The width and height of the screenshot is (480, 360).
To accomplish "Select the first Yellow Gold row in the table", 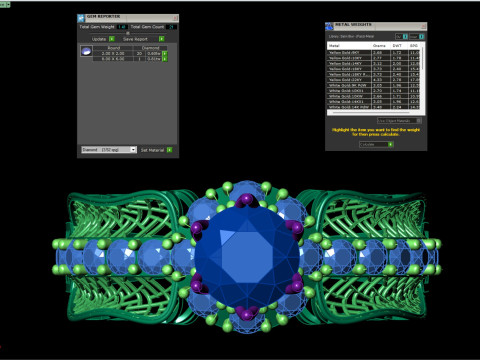I will 374,53.
